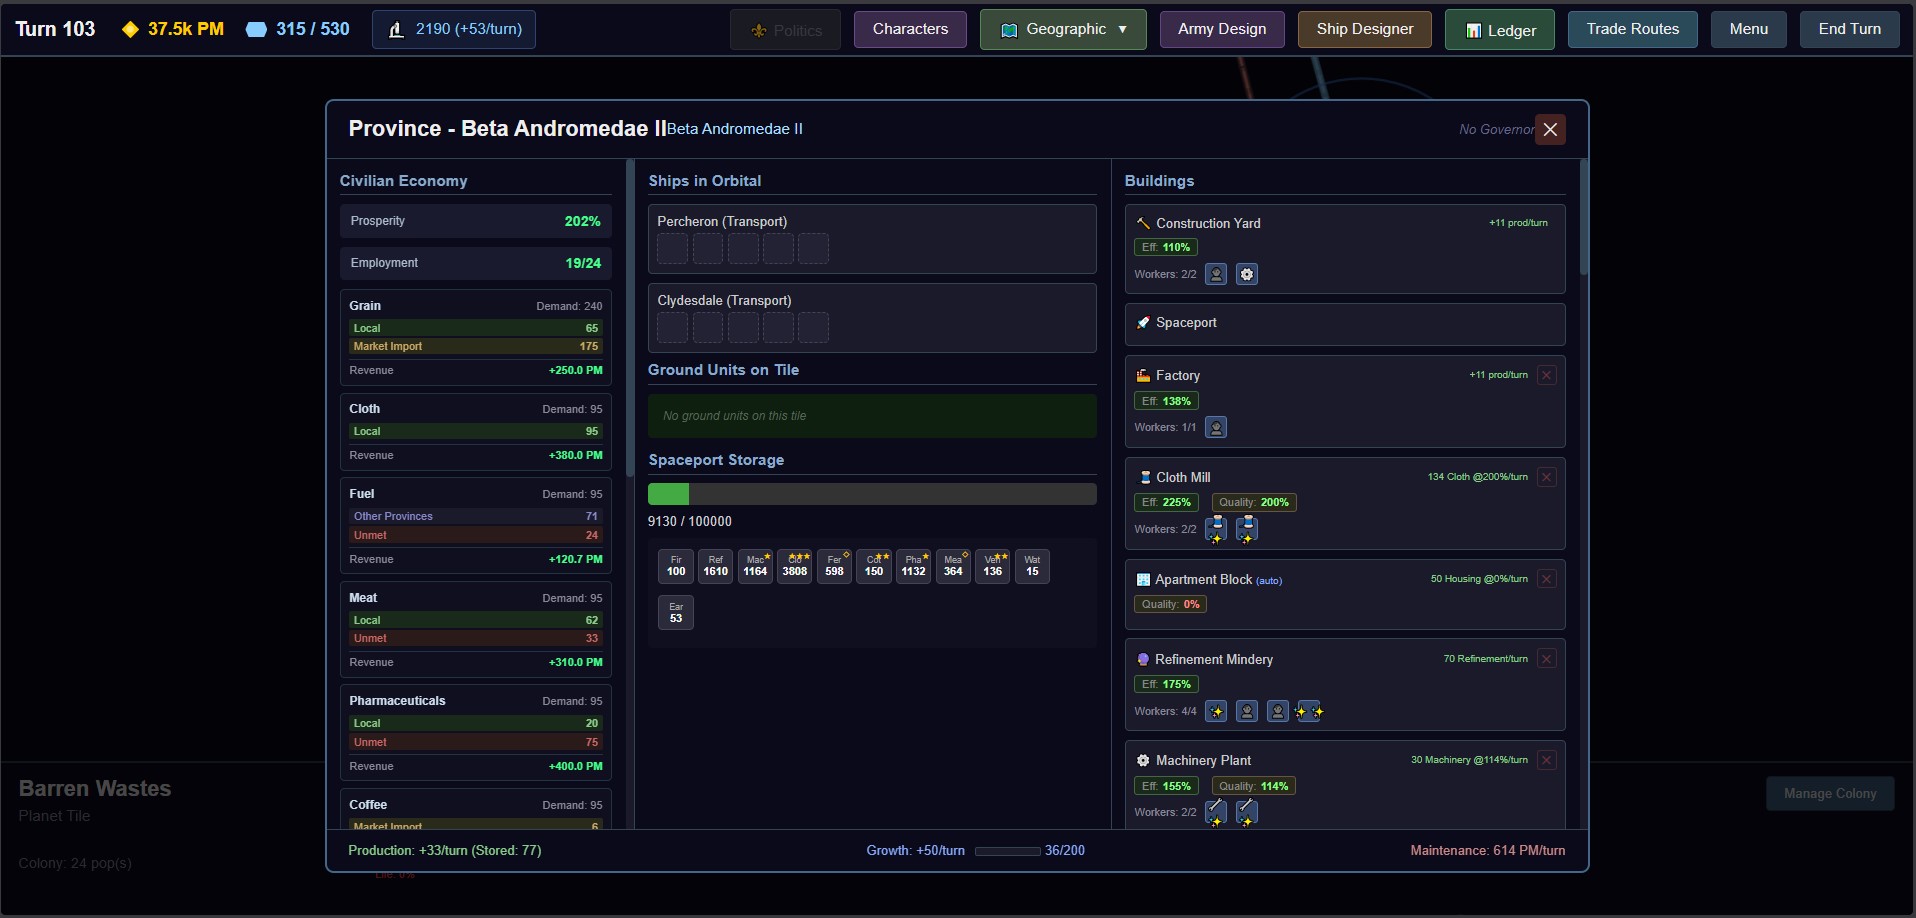Click the Spaceport Storage capacity bar
Viewport: 1916px width, 918px height.
[871, 494]
